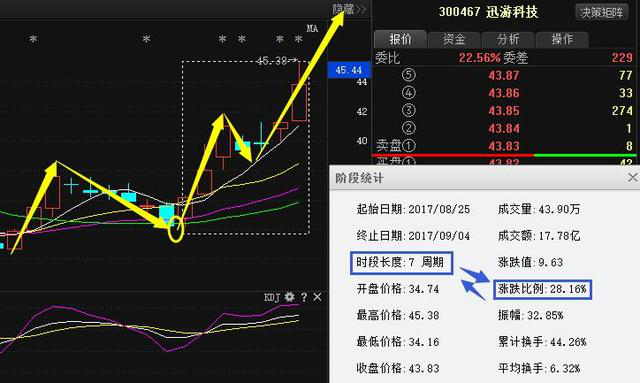This screenshot has width=640, height=383.
Task: Click the 时段长度 7 周期 field
Action: click(x=401, y=263)
